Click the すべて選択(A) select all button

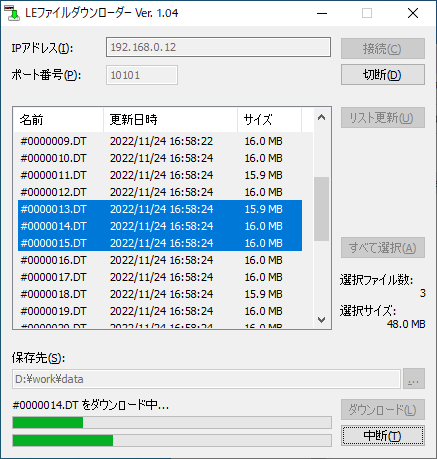[383, 248]
